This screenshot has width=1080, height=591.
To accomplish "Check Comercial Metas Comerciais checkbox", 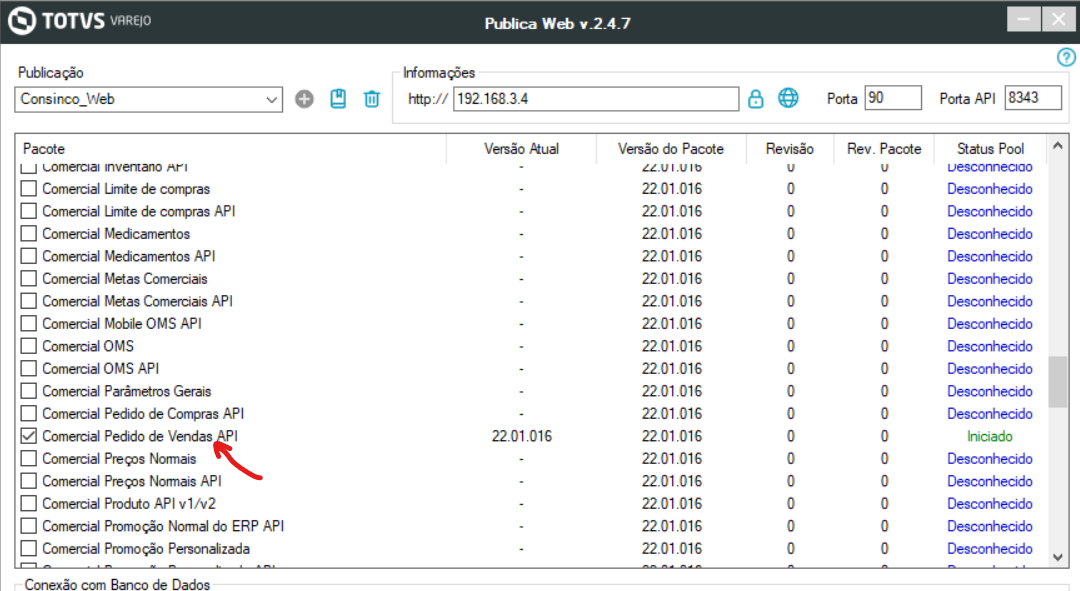I will (28, 279).
